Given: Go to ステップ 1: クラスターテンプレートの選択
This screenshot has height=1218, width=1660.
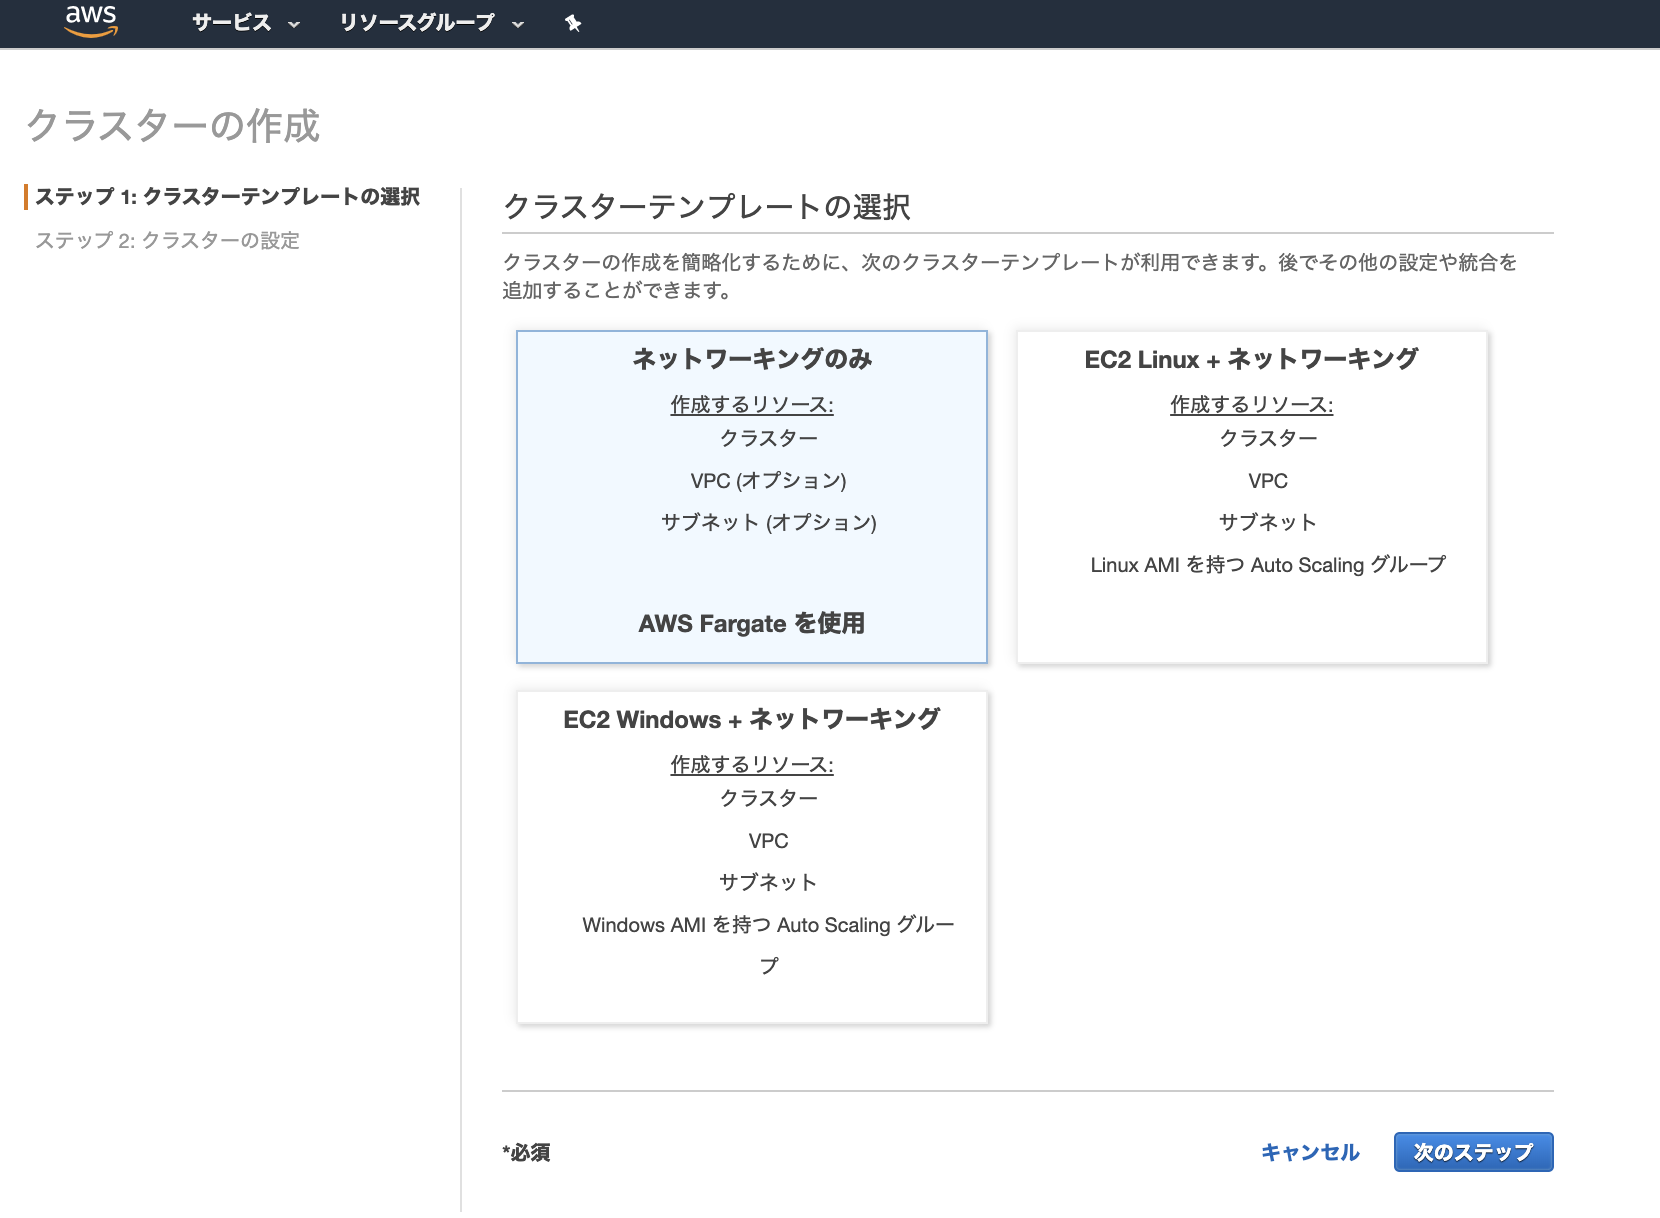Looking at the screenshot, I should (x=228, y=196).
